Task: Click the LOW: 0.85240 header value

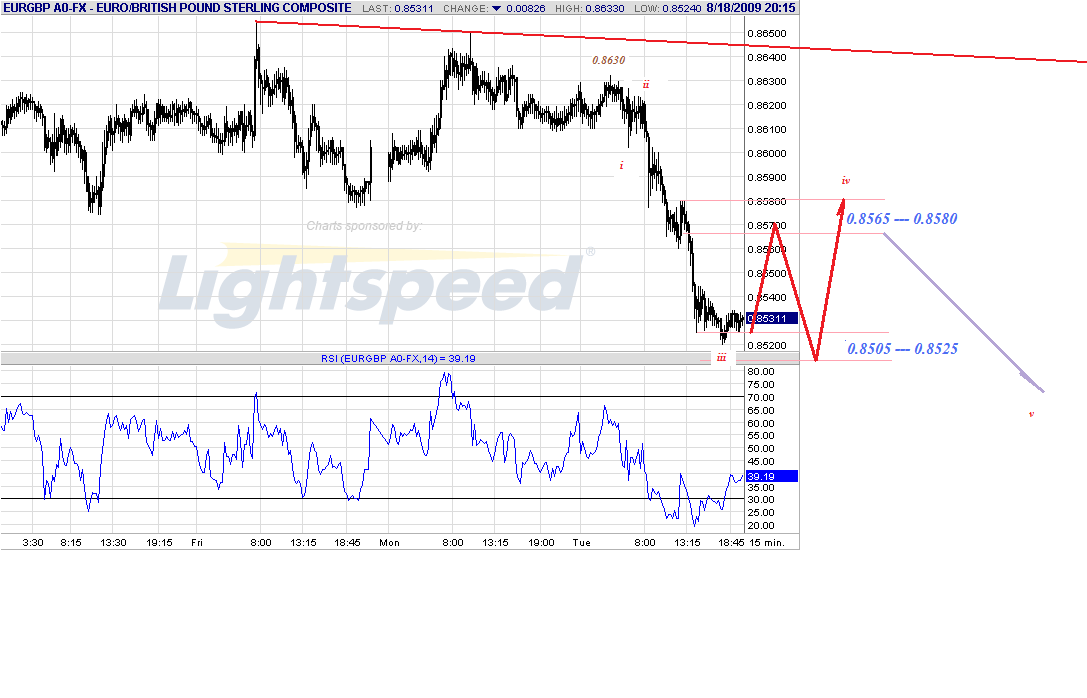Action: pyautogui.click(x=668, y=8)
